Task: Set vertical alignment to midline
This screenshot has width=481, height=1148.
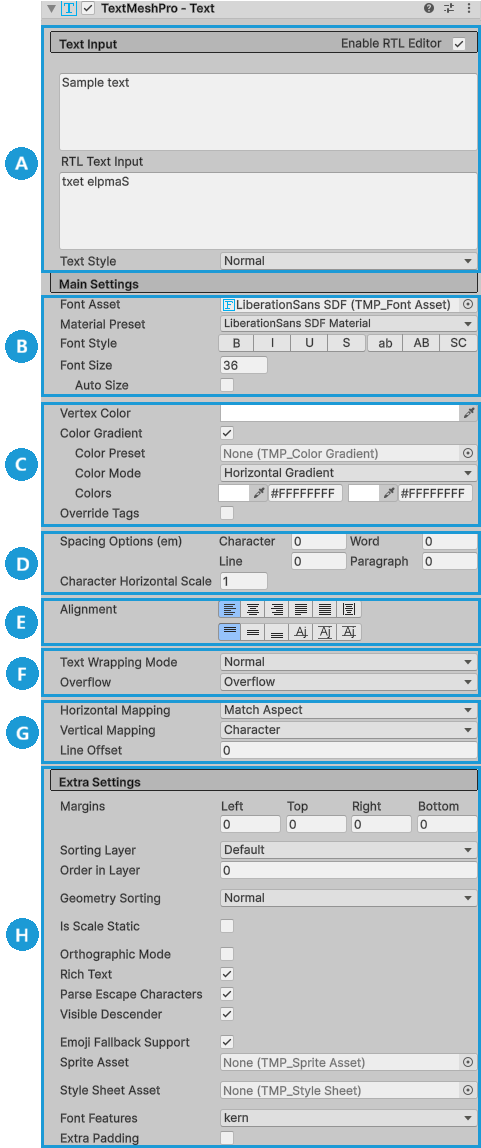Action: [324, 632]
